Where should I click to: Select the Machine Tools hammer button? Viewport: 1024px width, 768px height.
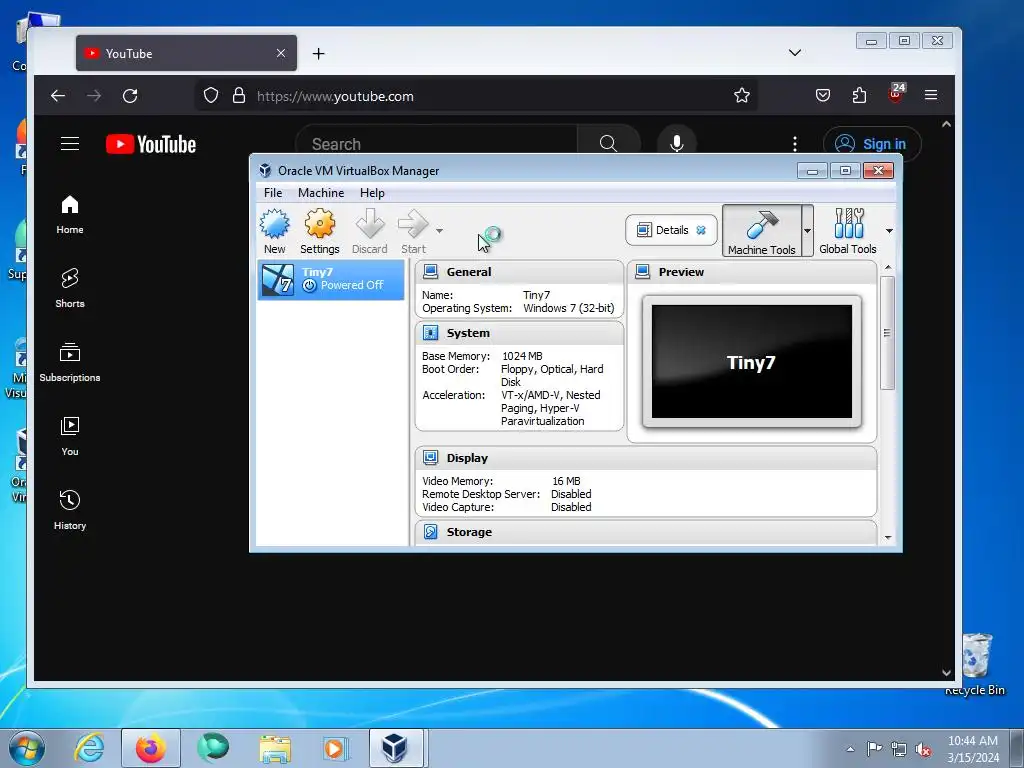tap(761, 231)
